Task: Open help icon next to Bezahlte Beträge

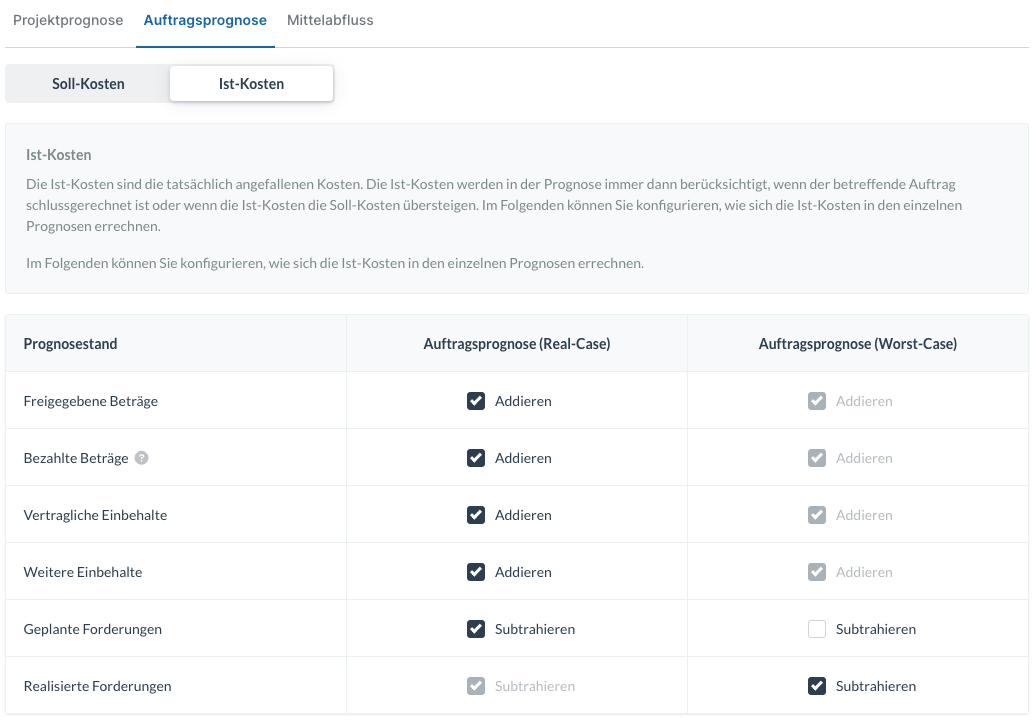Action: 141,458
